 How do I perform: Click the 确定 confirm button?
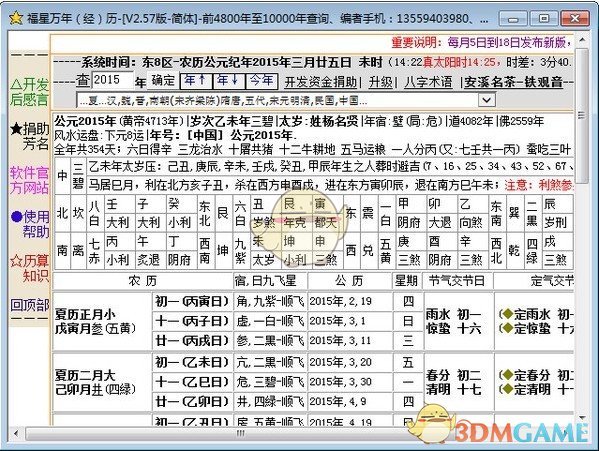tap(163, 81)
